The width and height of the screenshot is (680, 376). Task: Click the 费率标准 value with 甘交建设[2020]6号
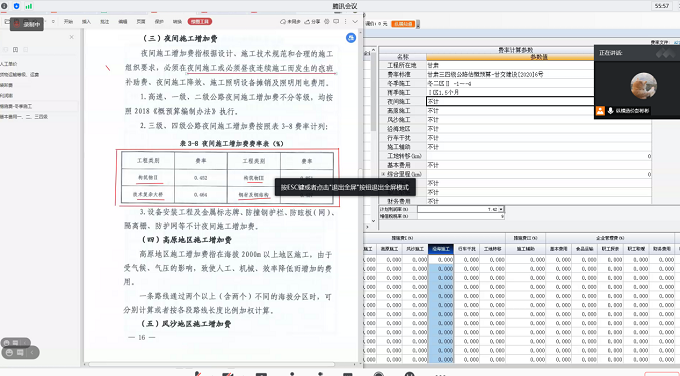point(510,74)
